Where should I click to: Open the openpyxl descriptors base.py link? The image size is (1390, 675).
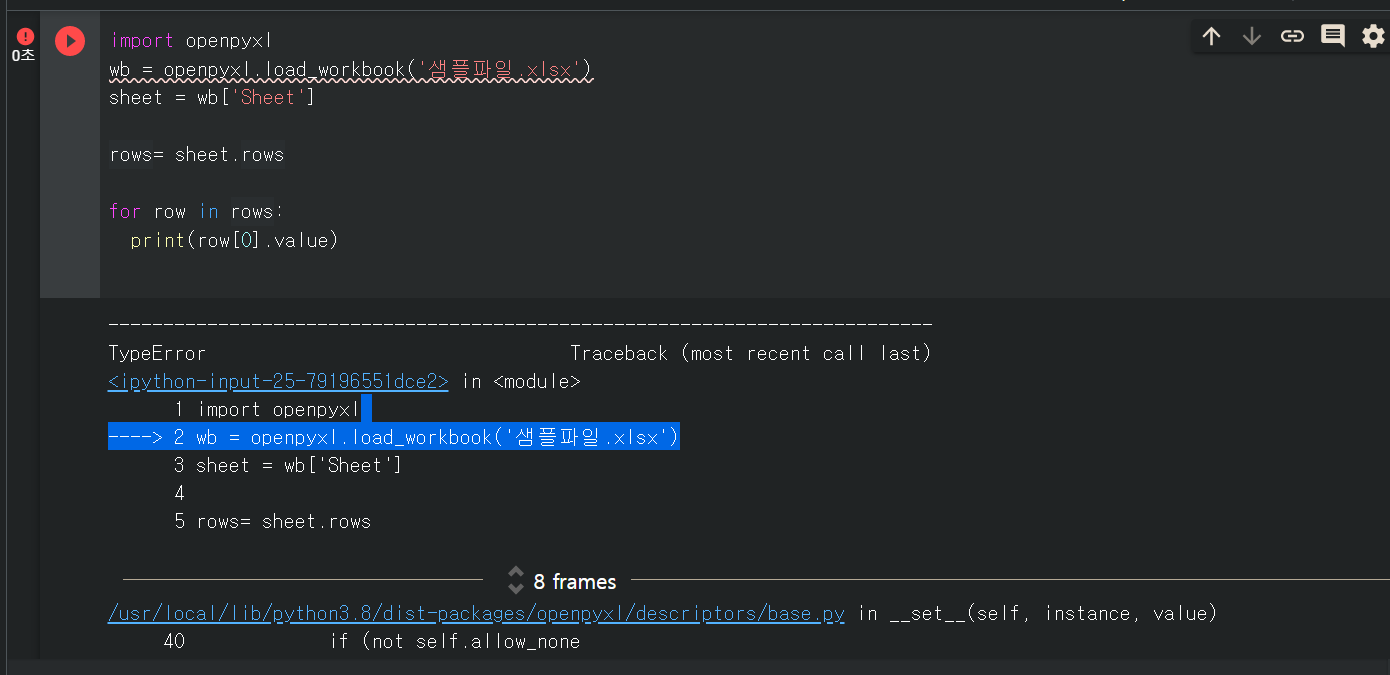tap(476, 613)
